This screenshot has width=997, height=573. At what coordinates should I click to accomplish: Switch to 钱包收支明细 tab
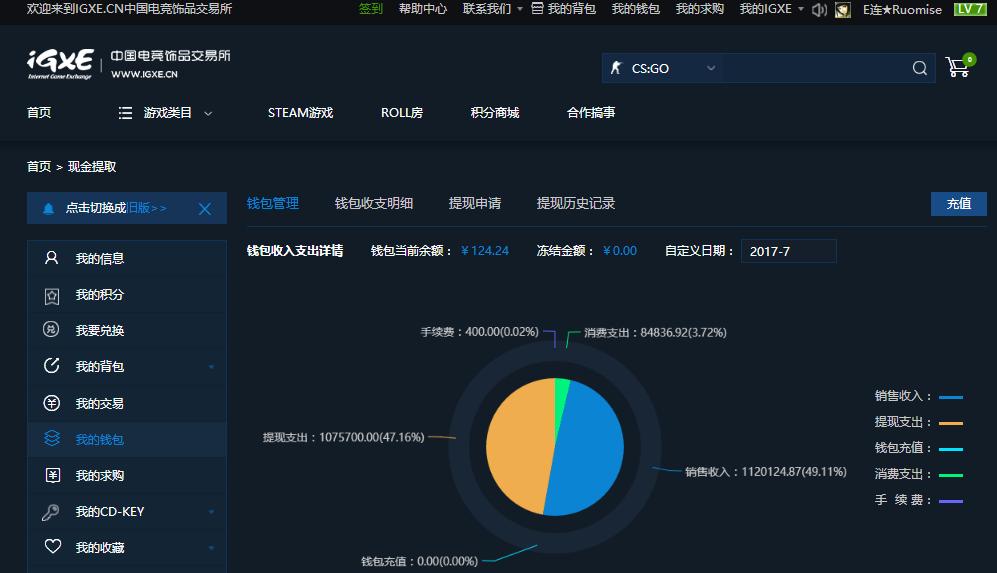coord(373,203)
